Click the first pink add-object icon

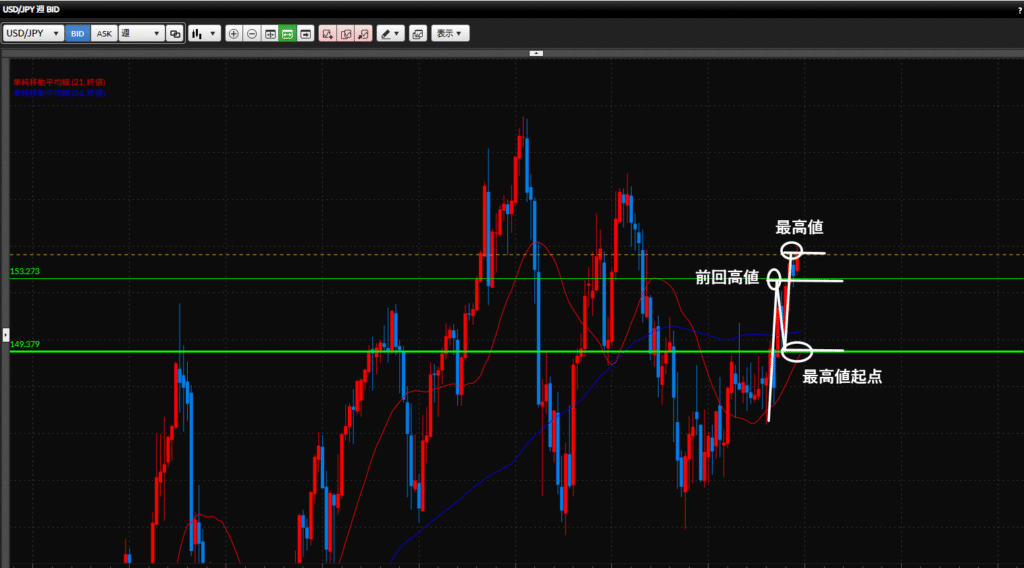[x=327, y=33]
